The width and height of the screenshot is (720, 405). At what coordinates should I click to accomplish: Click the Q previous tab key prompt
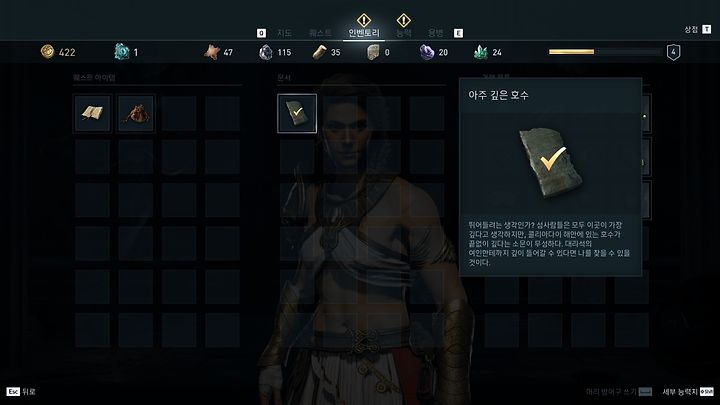tap(261, 33)
